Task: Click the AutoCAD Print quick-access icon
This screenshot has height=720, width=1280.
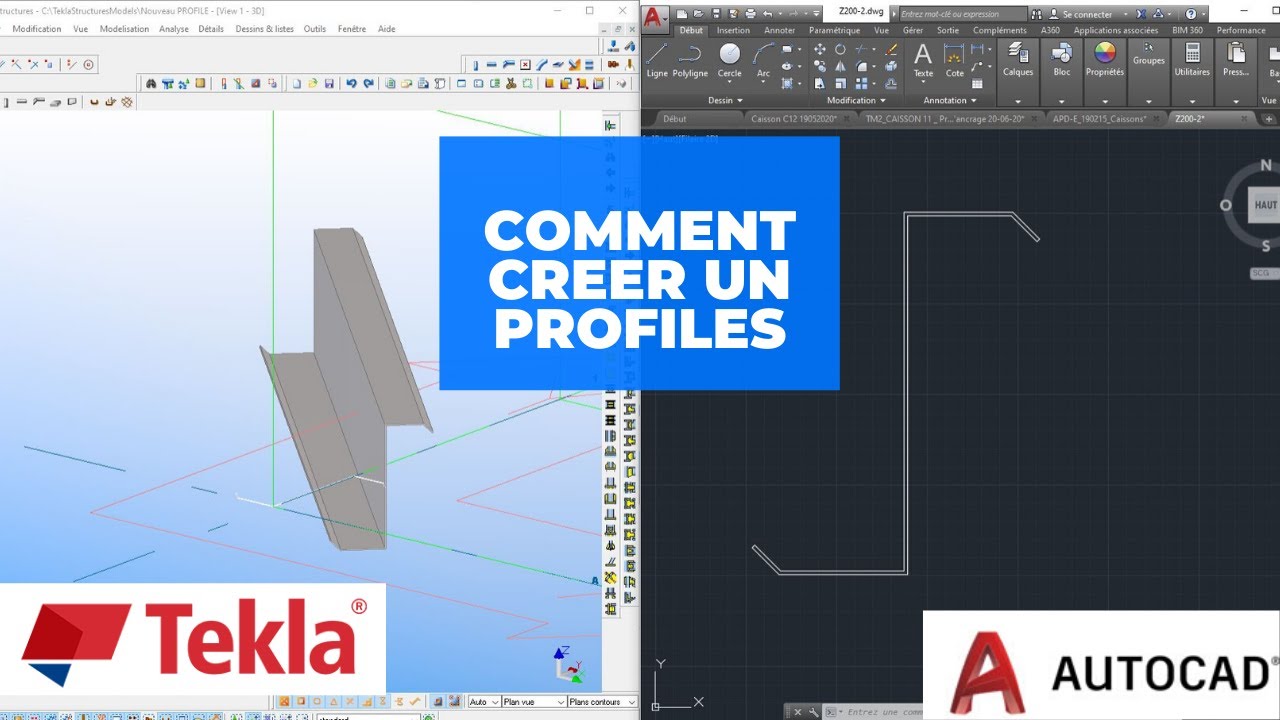Action: pos(750,14)
